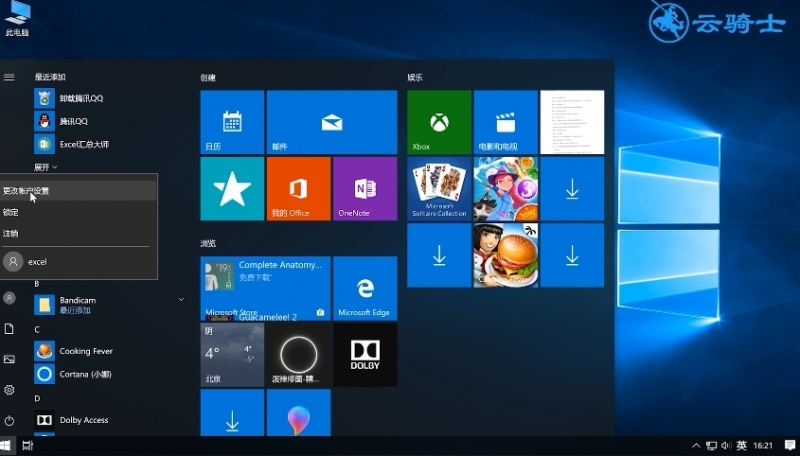Click the 创建 tile group title
The height and width of the screenshot is (456, 800).
pos(208,78)
